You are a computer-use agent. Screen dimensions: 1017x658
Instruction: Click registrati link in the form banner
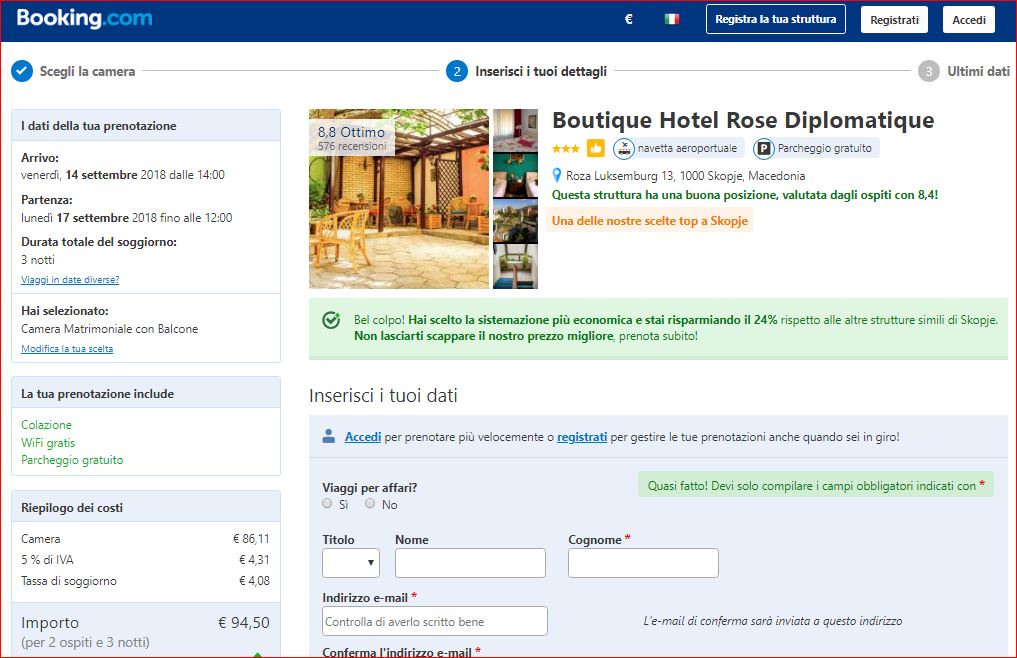pyautogui.click(x=582, y=437)
